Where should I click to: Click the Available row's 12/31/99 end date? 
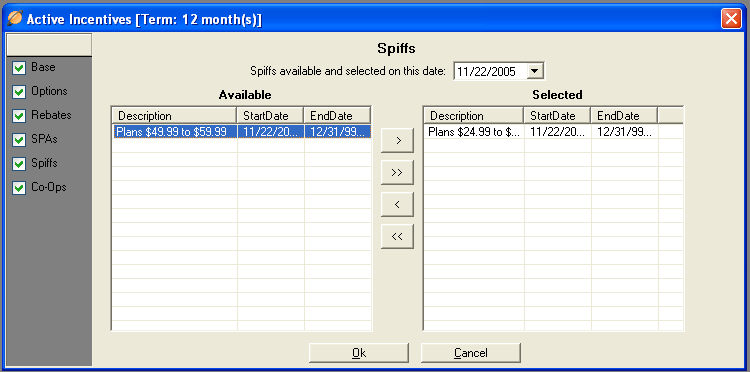(338, 131)
